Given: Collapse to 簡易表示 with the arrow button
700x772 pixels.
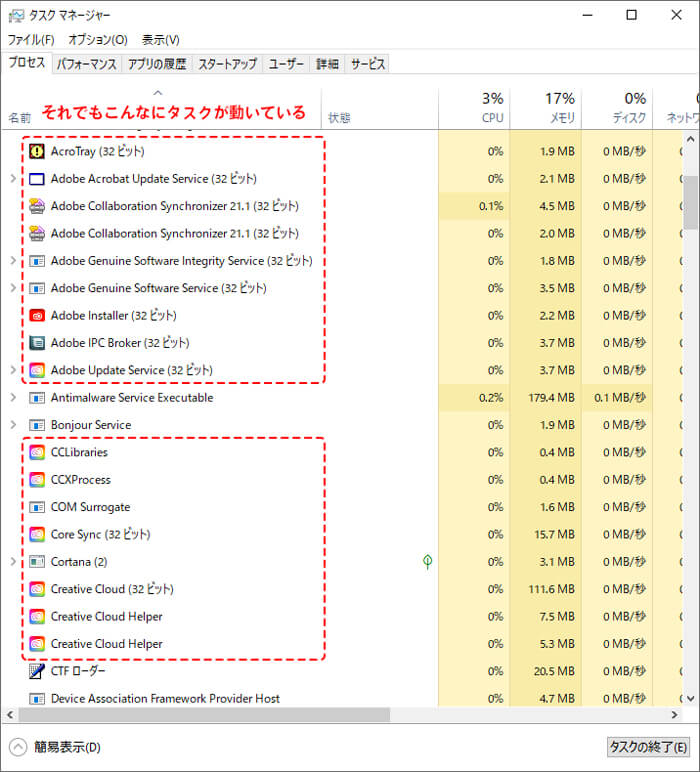Looking at the screenshot, I should point(18,747).
